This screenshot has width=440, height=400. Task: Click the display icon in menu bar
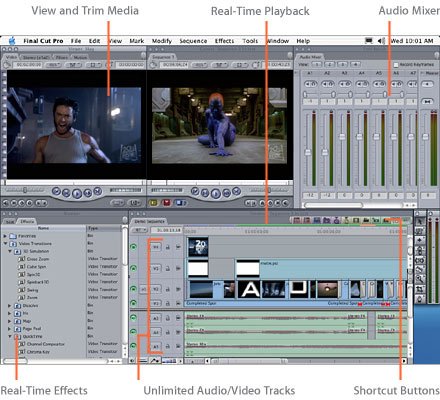click(369, 41)
